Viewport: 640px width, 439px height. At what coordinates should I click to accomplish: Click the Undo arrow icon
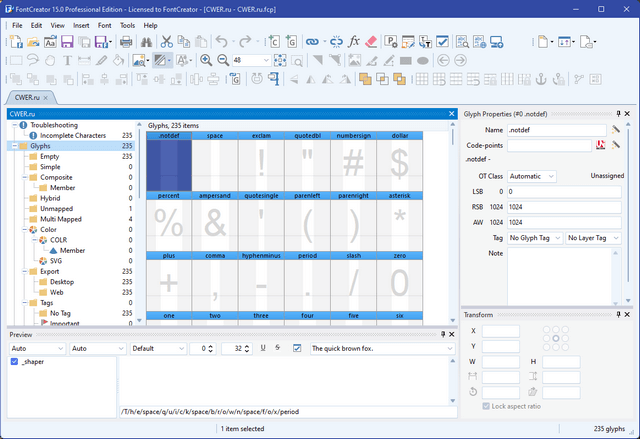221,42
